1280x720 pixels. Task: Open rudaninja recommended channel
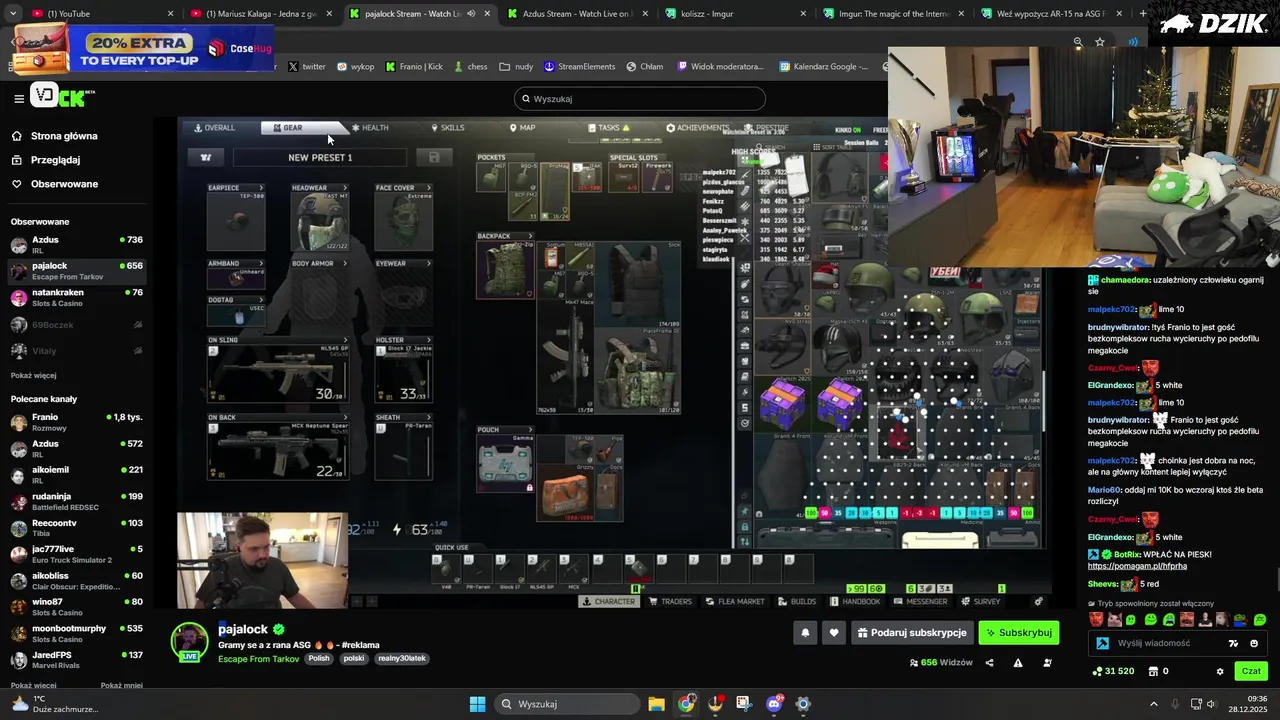coord(76,501)
